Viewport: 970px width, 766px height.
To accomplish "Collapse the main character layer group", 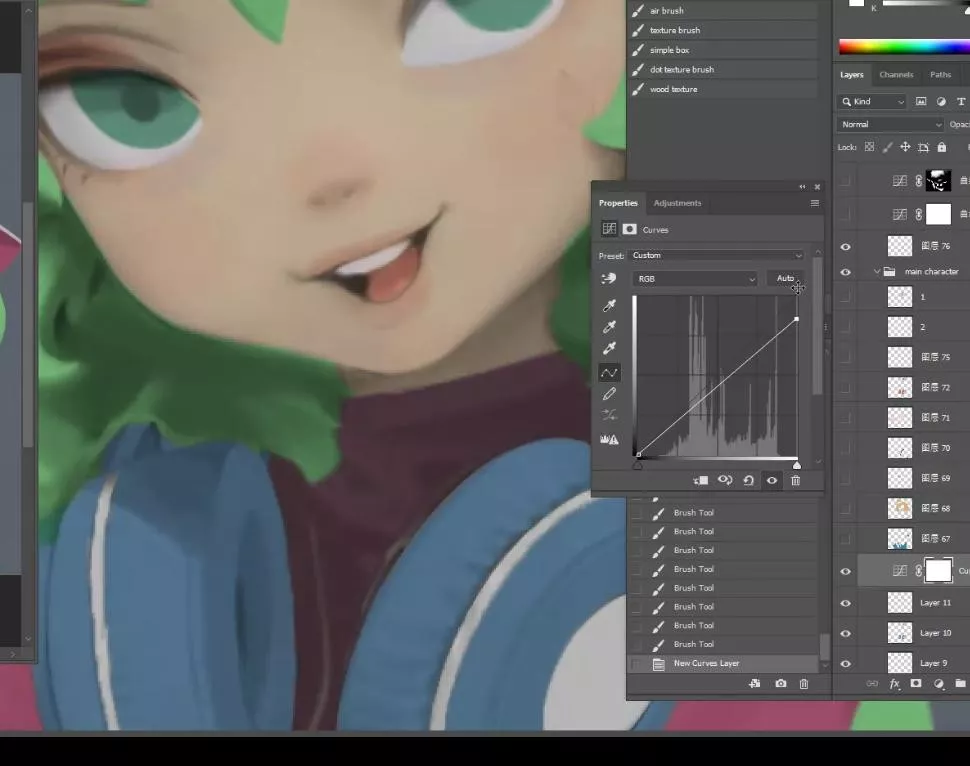I will coord(877,272).
